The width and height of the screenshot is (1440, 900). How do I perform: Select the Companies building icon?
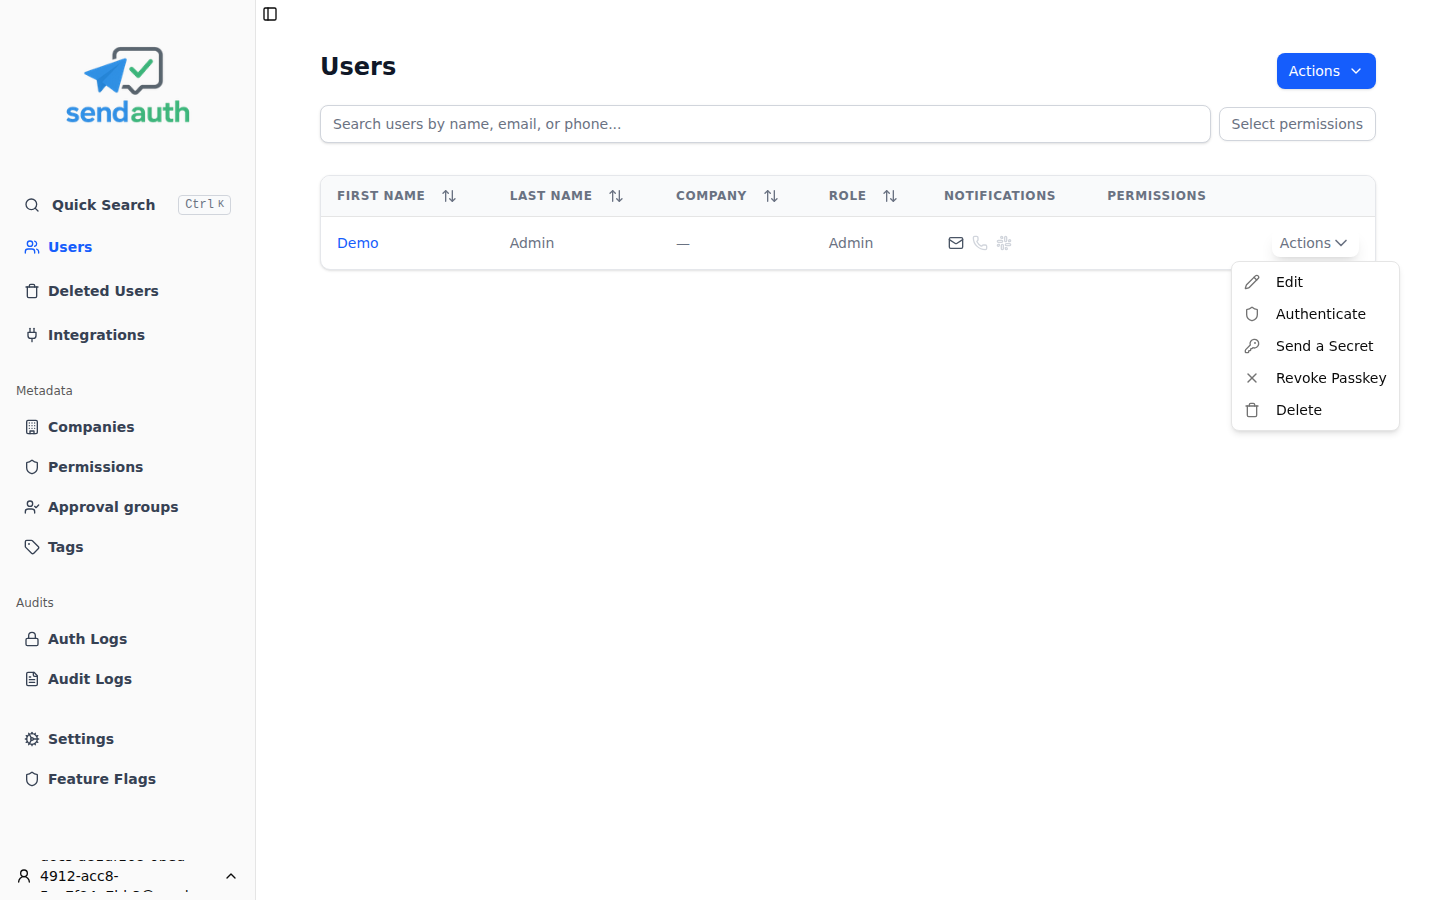click(x=32, y=426)
